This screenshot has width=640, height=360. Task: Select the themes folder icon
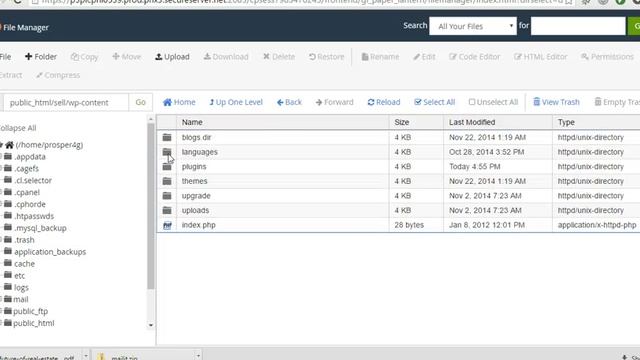[x=167, y=181]
